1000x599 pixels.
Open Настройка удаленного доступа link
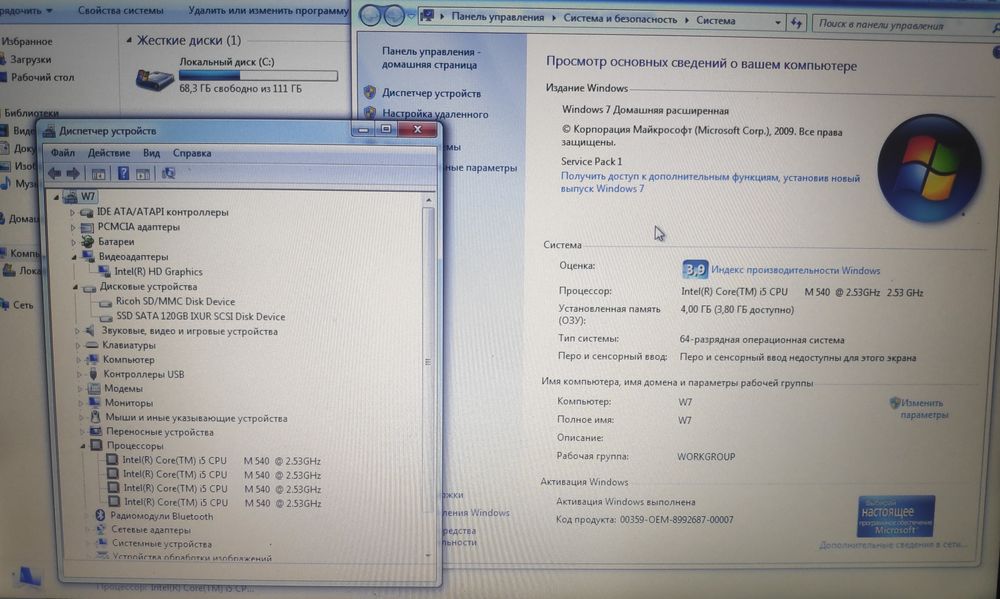coord(435,114)
